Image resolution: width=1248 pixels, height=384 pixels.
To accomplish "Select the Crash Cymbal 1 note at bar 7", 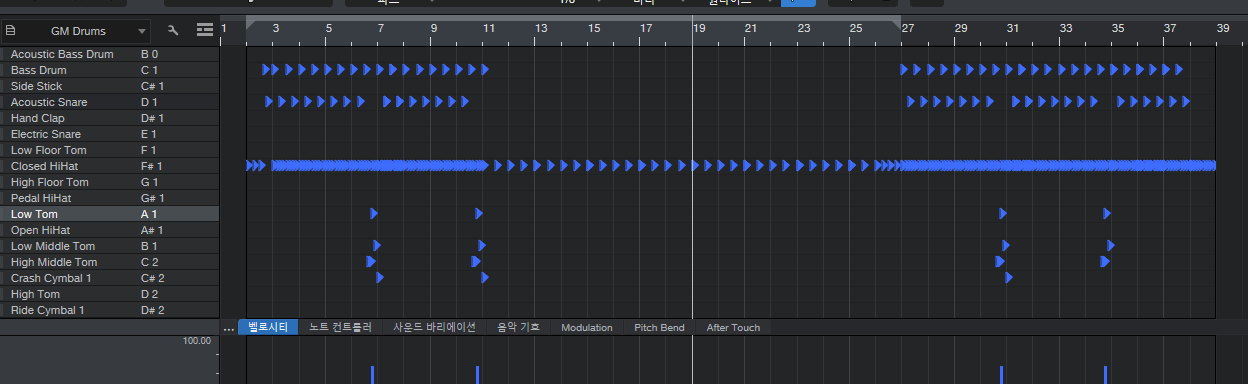I will click(x=380, y=278).
